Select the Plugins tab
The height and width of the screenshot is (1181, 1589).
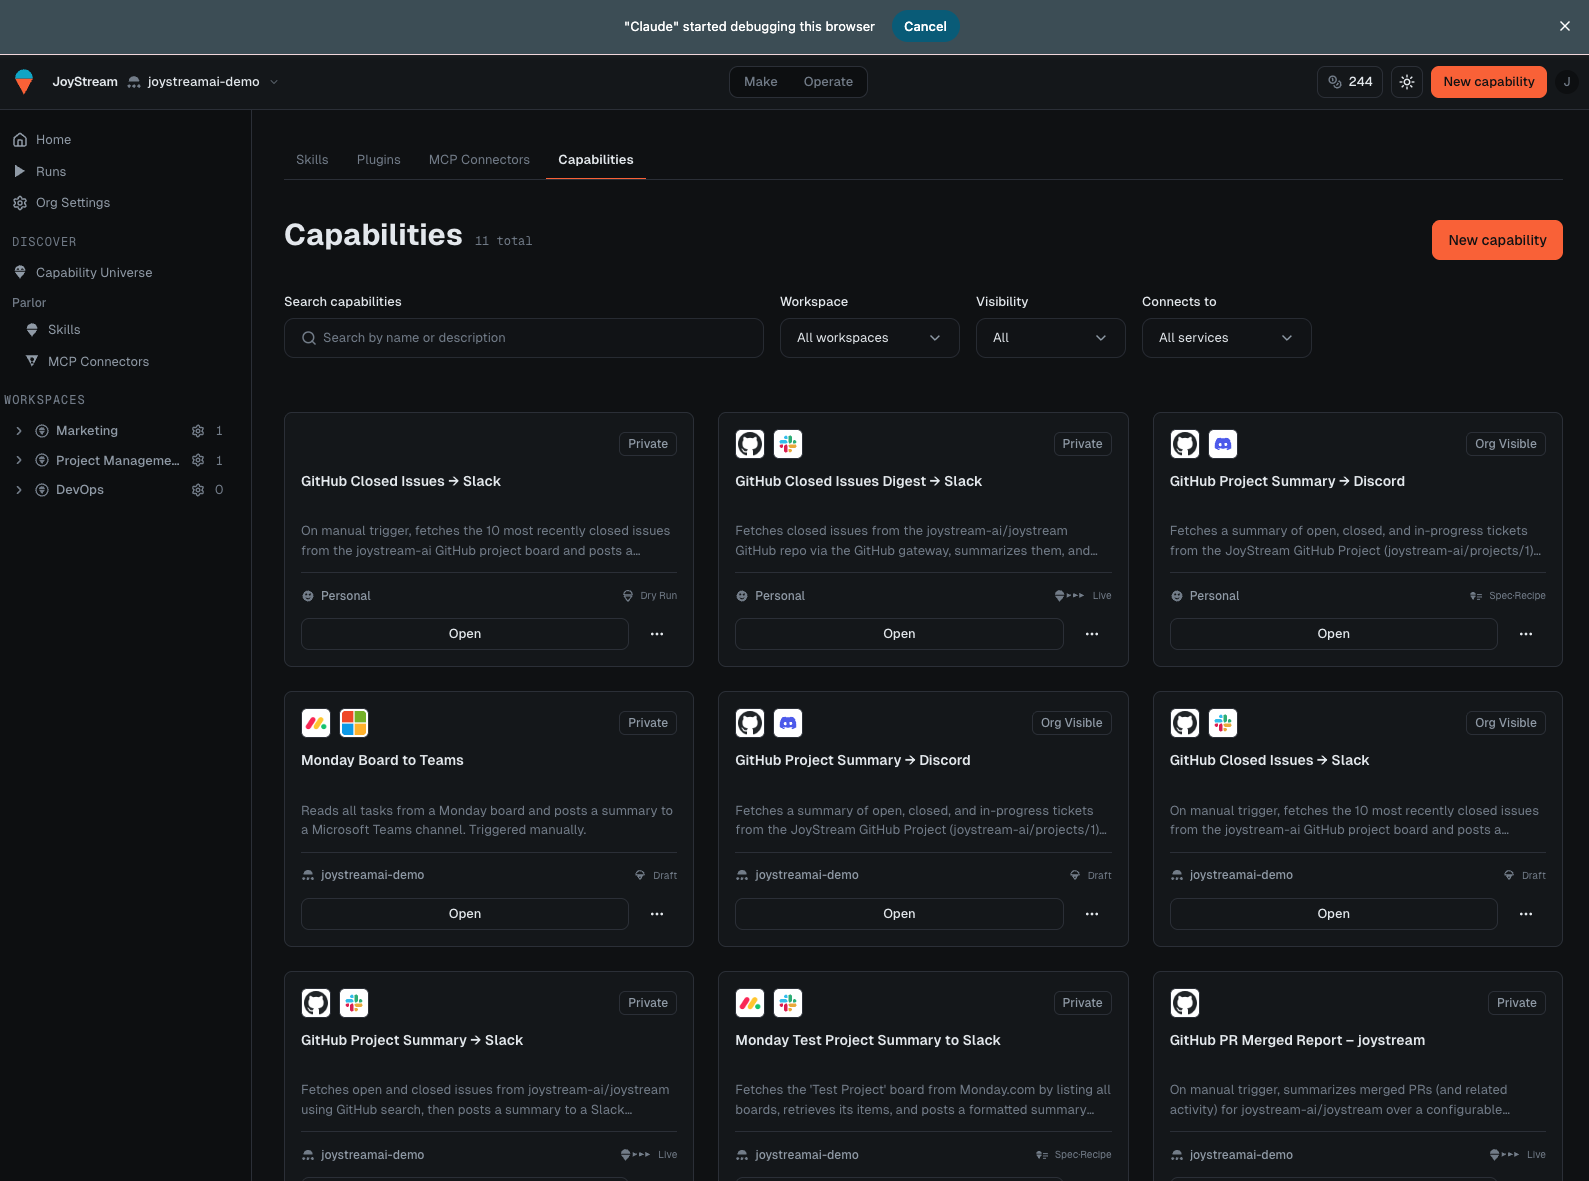coord(378,160)
